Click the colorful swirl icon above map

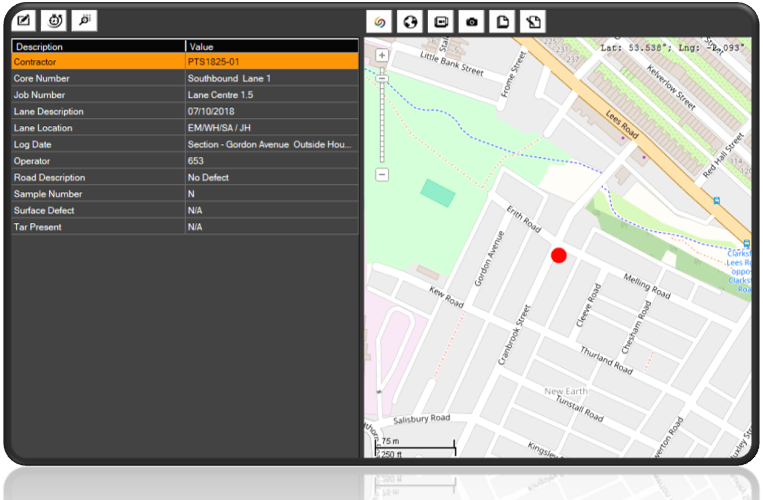[x=379, y=21]
